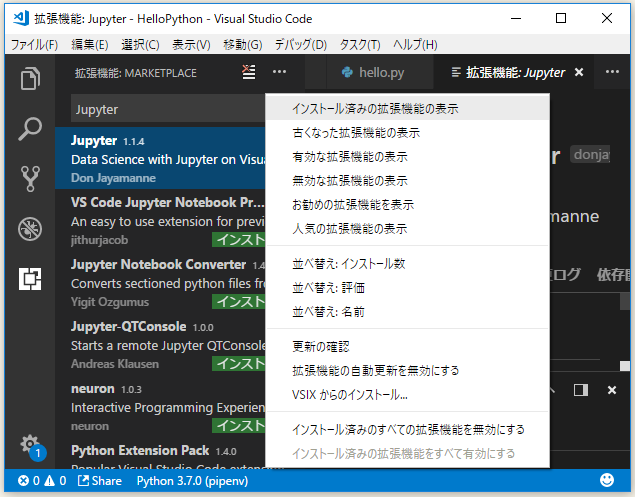
Task: Choose 有効な拡張機能の表示
Action: [x=407, y=157]
